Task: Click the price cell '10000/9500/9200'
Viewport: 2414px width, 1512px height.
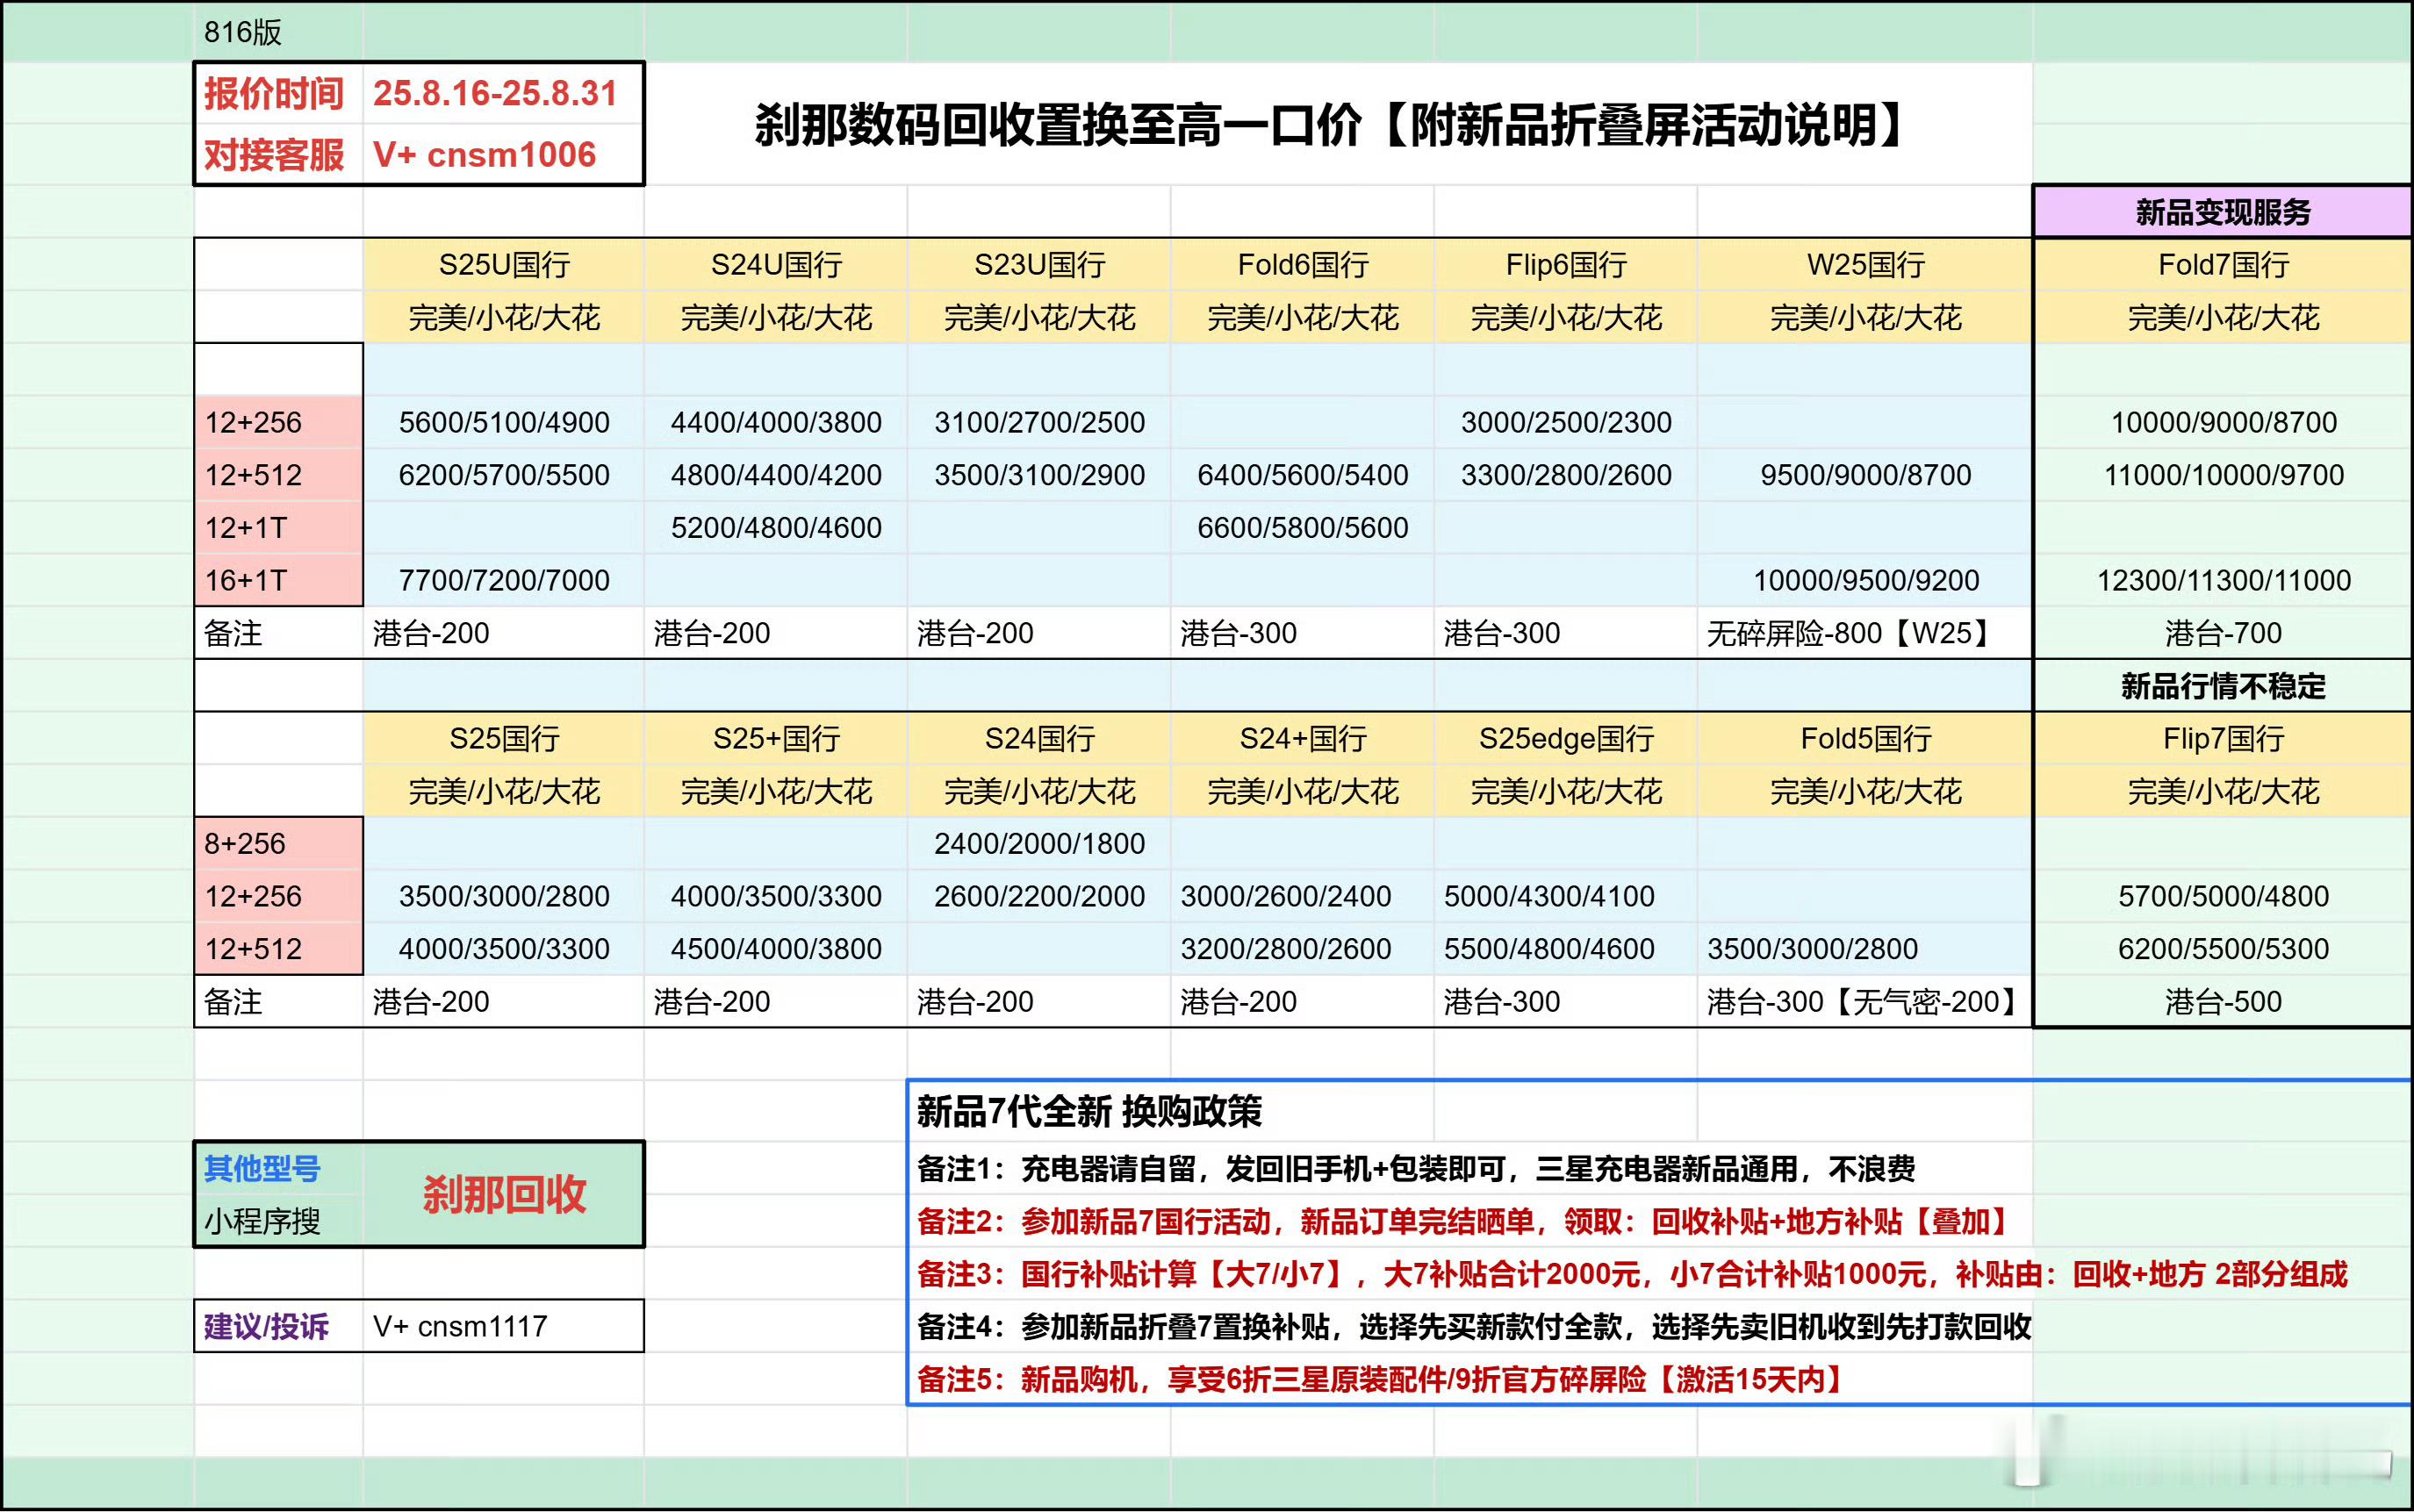Action: pos(1865,580)
